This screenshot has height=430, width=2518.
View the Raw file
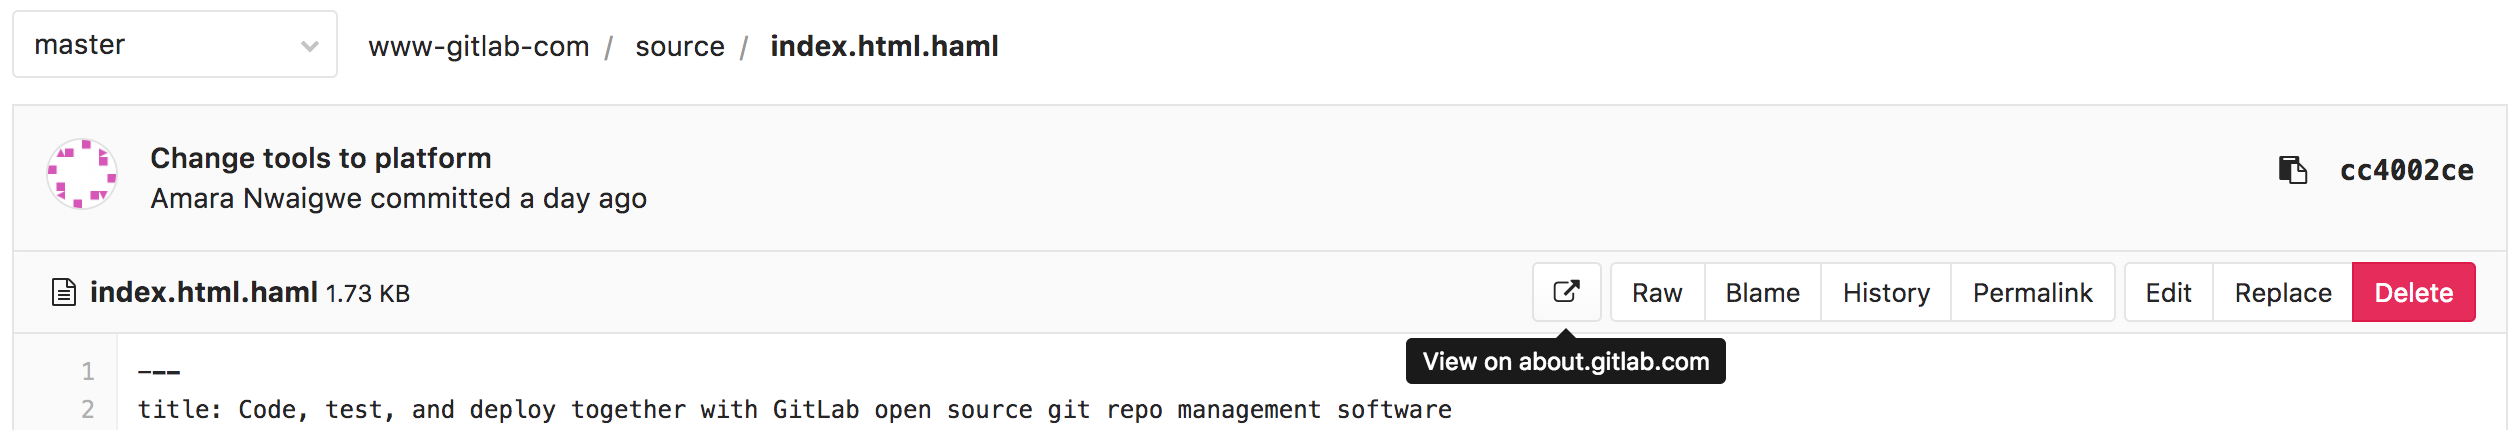pyautogui.click(x=1657, y=293)
